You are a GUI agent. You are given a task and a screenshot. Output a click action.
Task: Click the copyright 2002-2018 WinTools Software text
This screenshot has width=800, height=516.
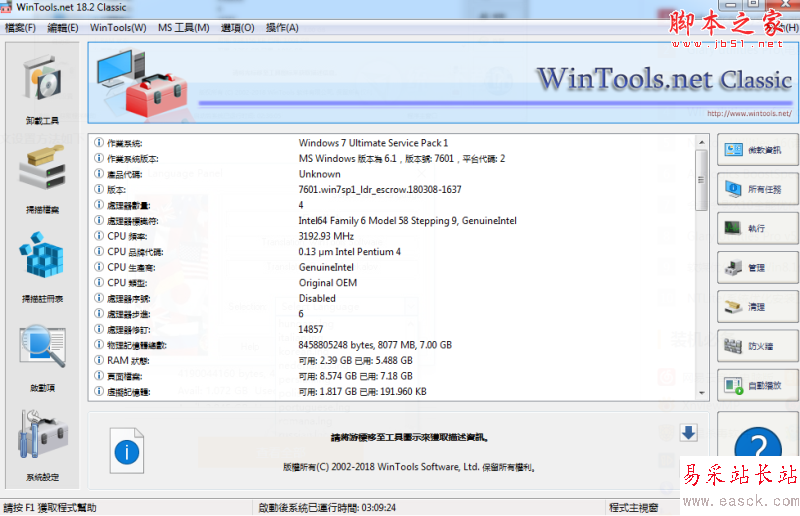tap(409, 467)
